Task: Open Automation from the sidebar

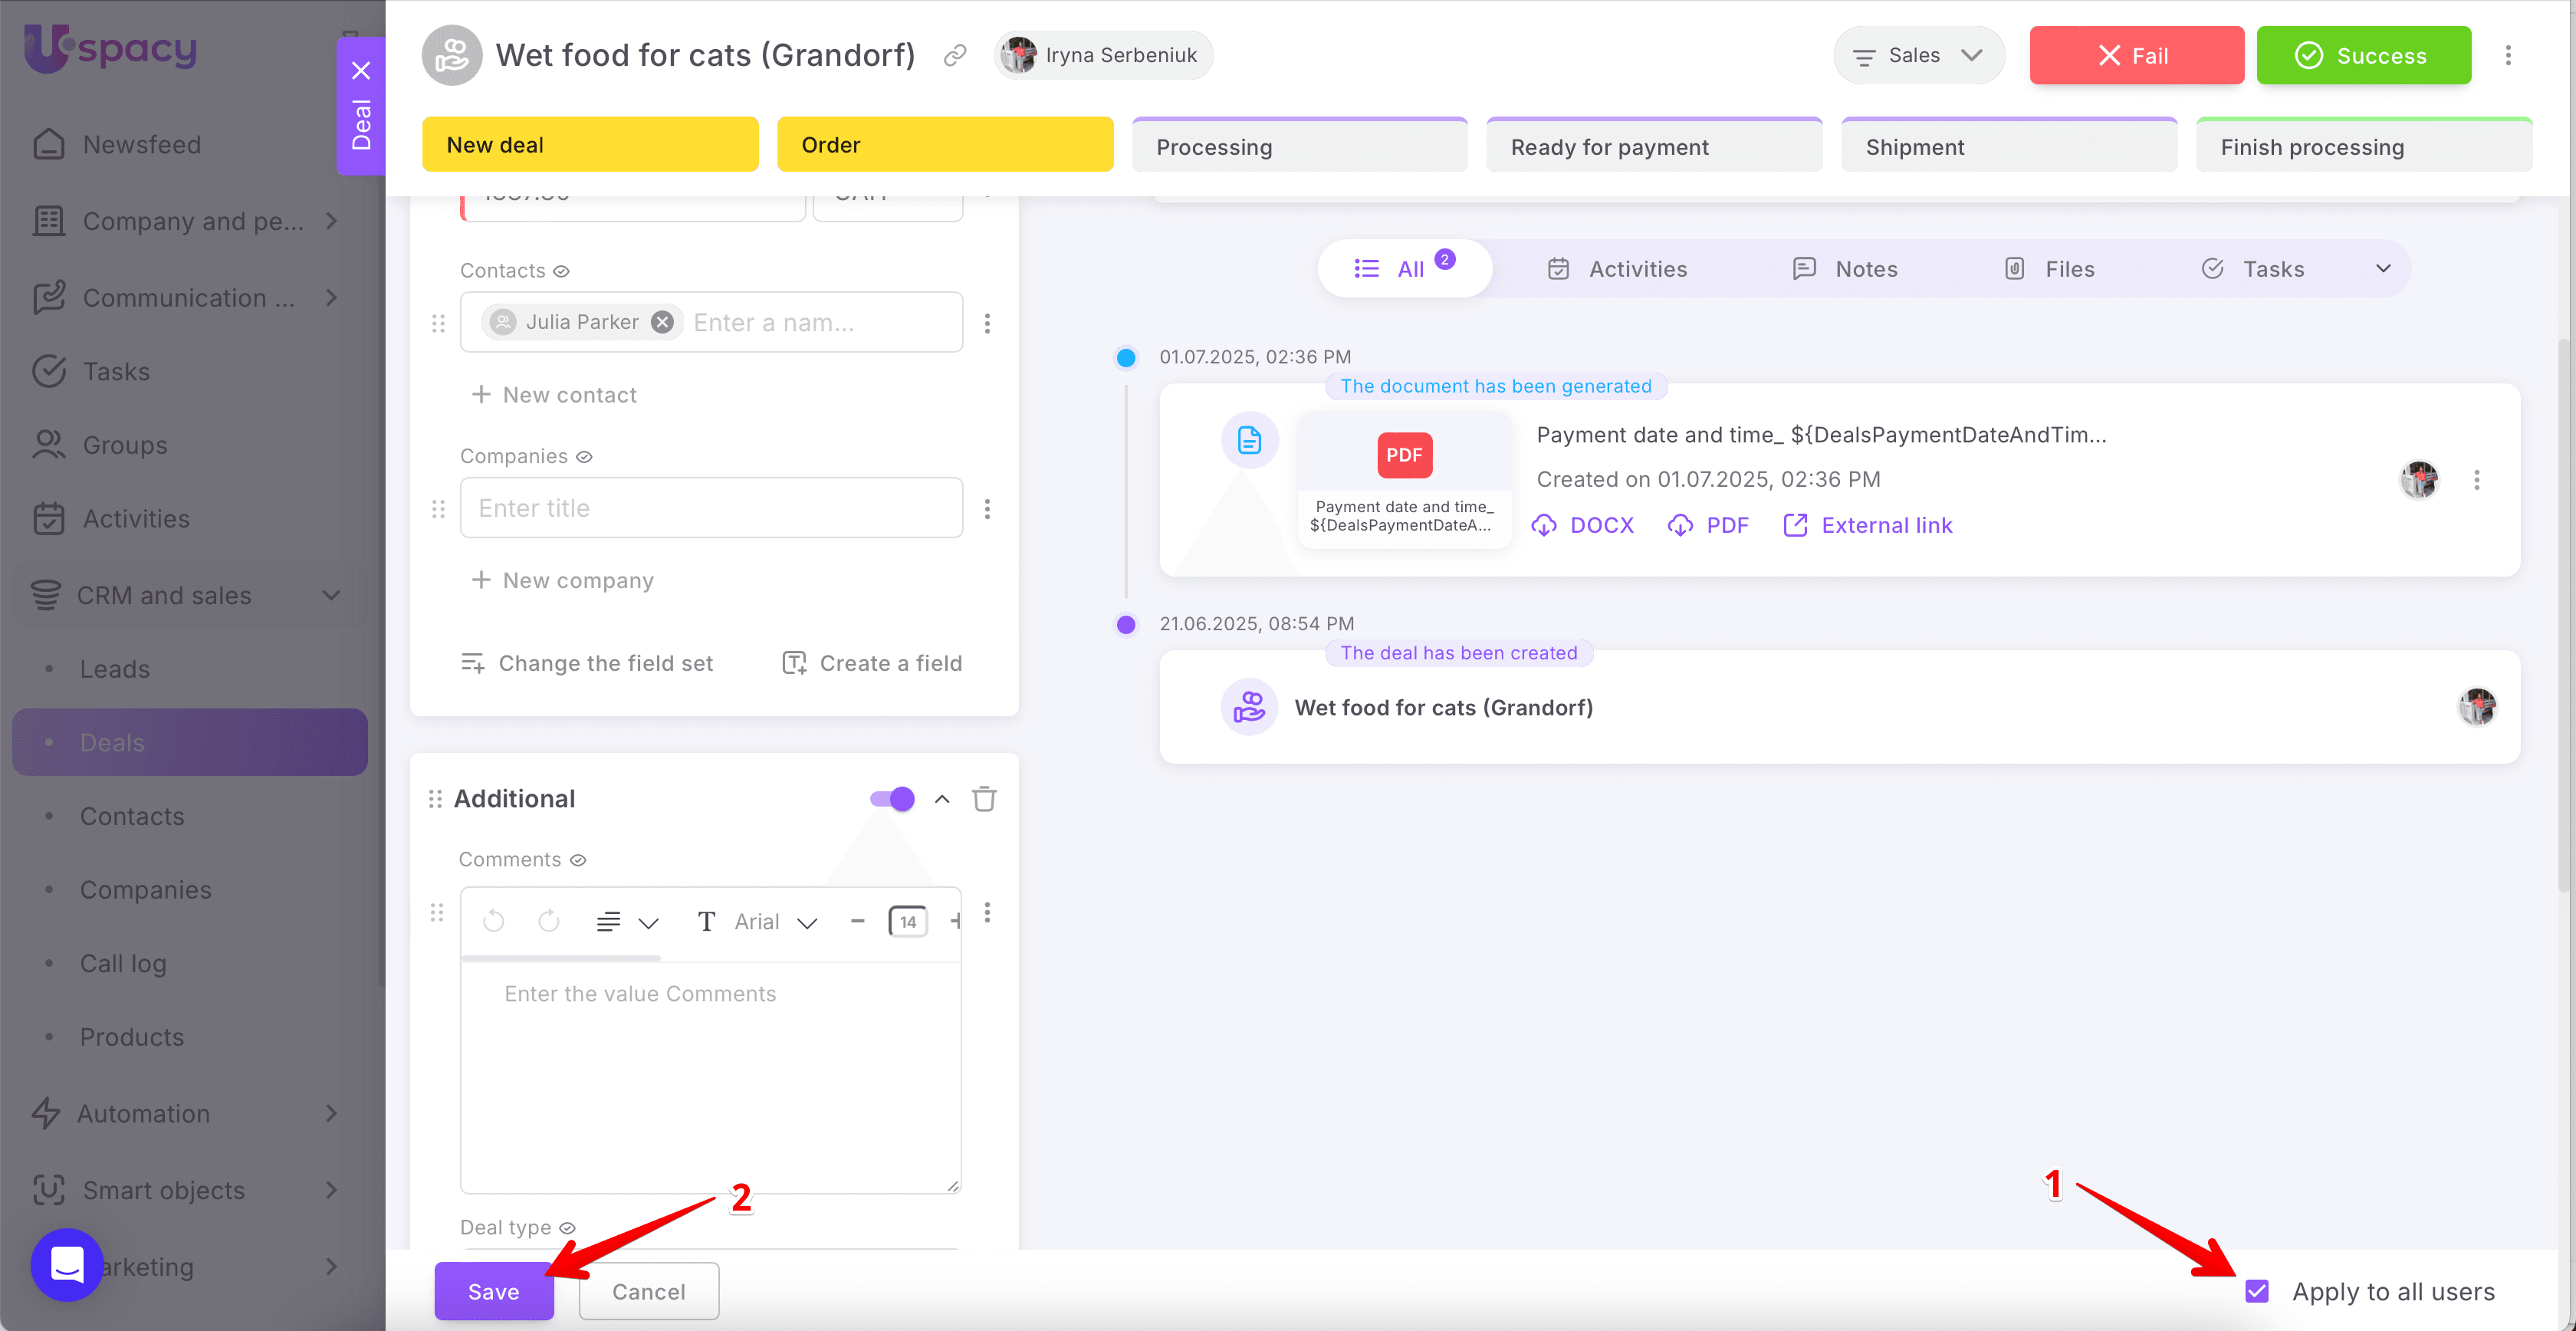Action: click(x=143, y=1113)
